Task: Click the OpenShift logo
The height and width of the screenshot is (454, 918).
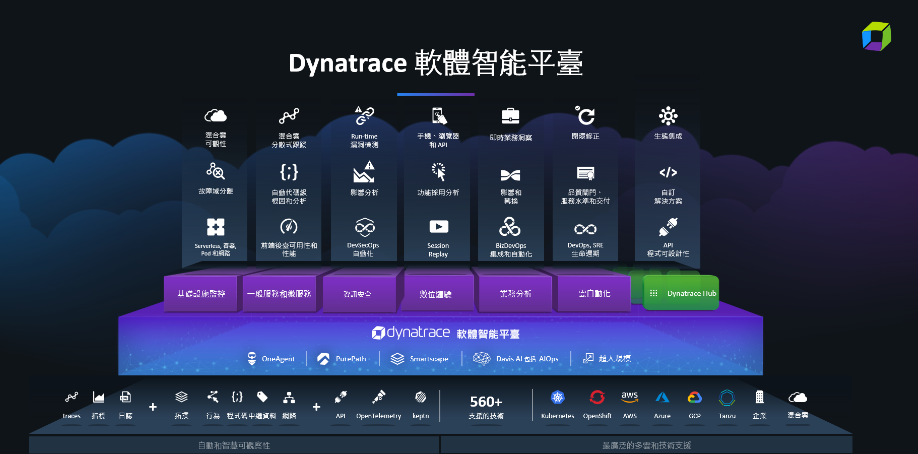Action: point(597,397)
